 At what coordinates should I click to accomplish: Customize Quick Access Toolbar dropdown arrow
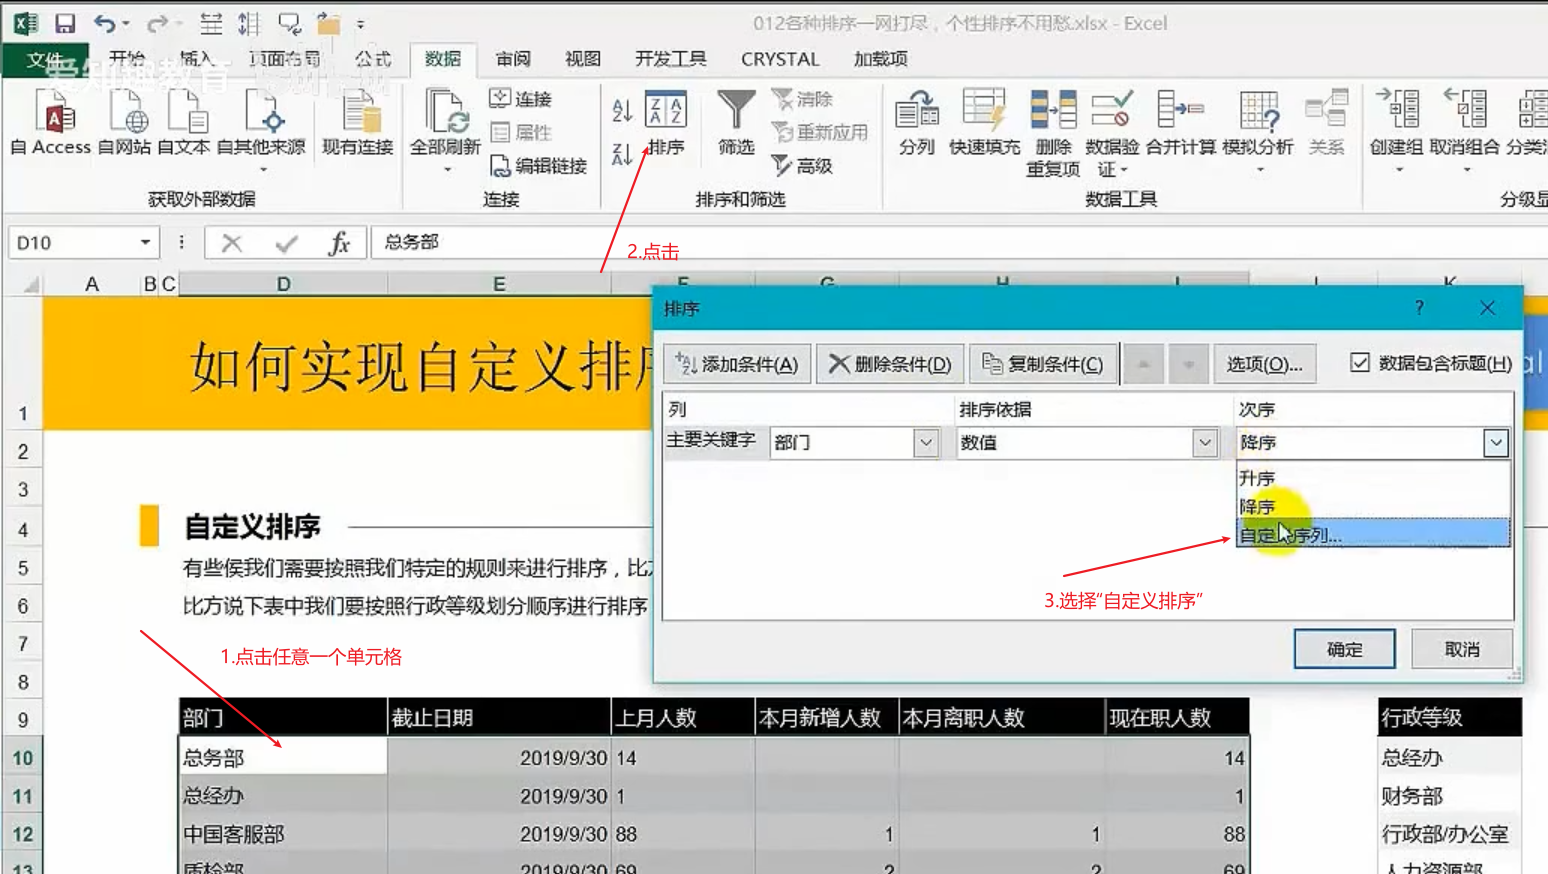point(361,23)
